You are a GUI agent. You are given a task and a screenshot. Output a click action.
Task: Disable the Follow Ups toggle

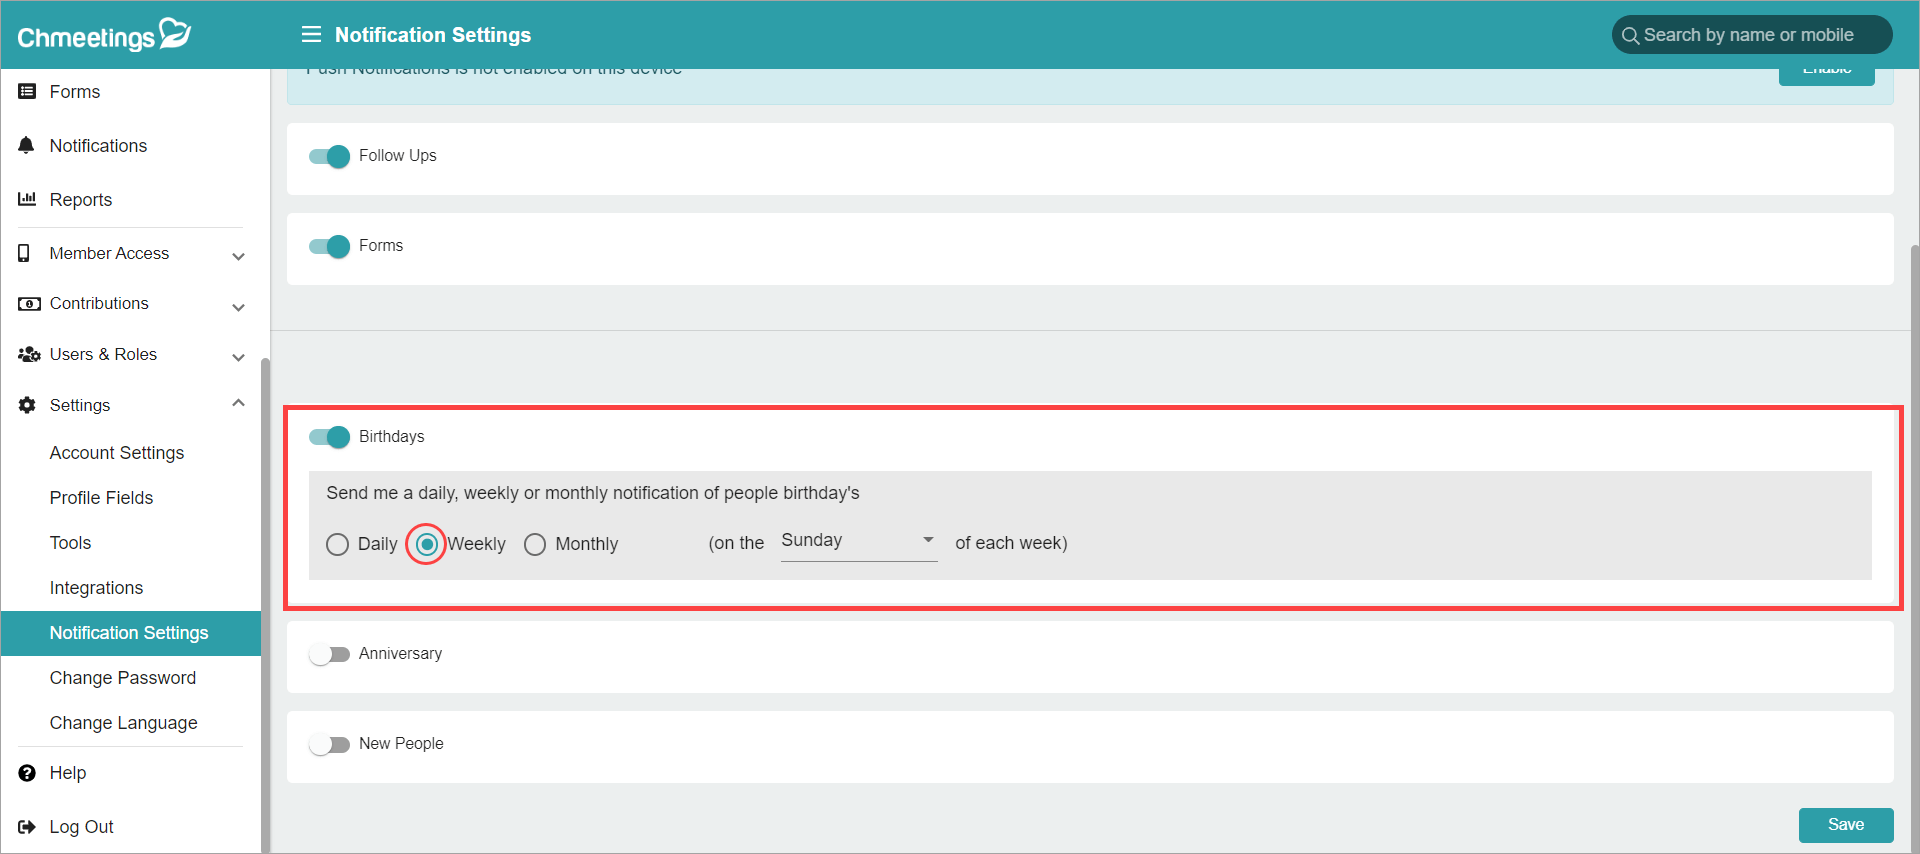(329, 156)
